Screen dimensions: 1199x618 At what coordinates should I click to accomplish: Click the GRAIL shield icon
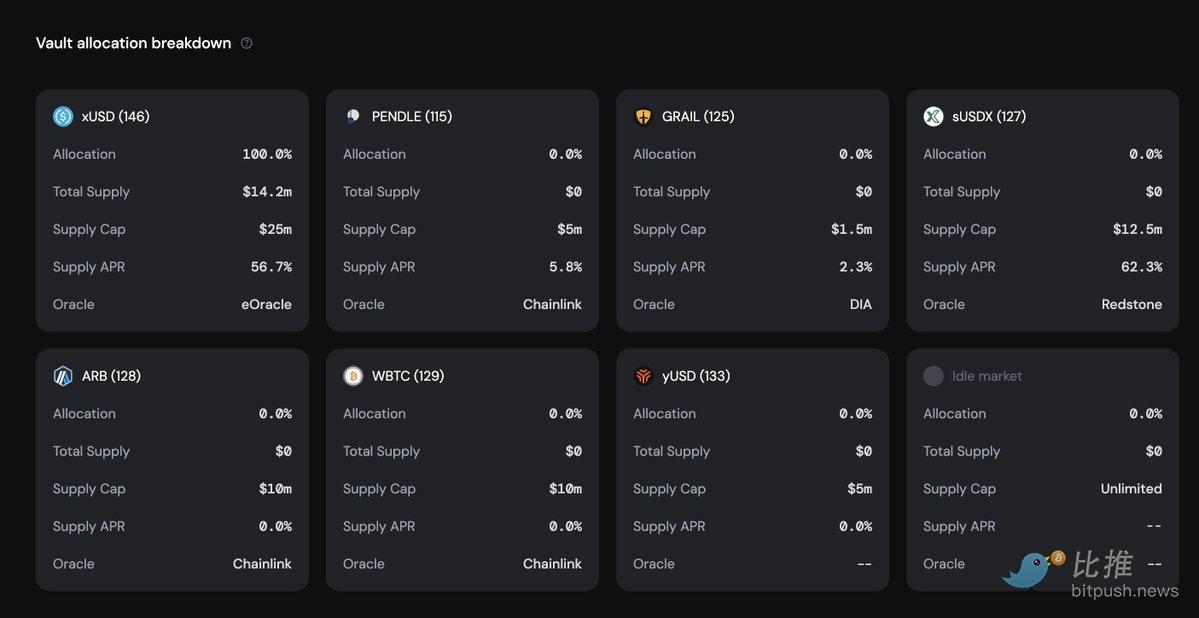[x=643, y=116]
